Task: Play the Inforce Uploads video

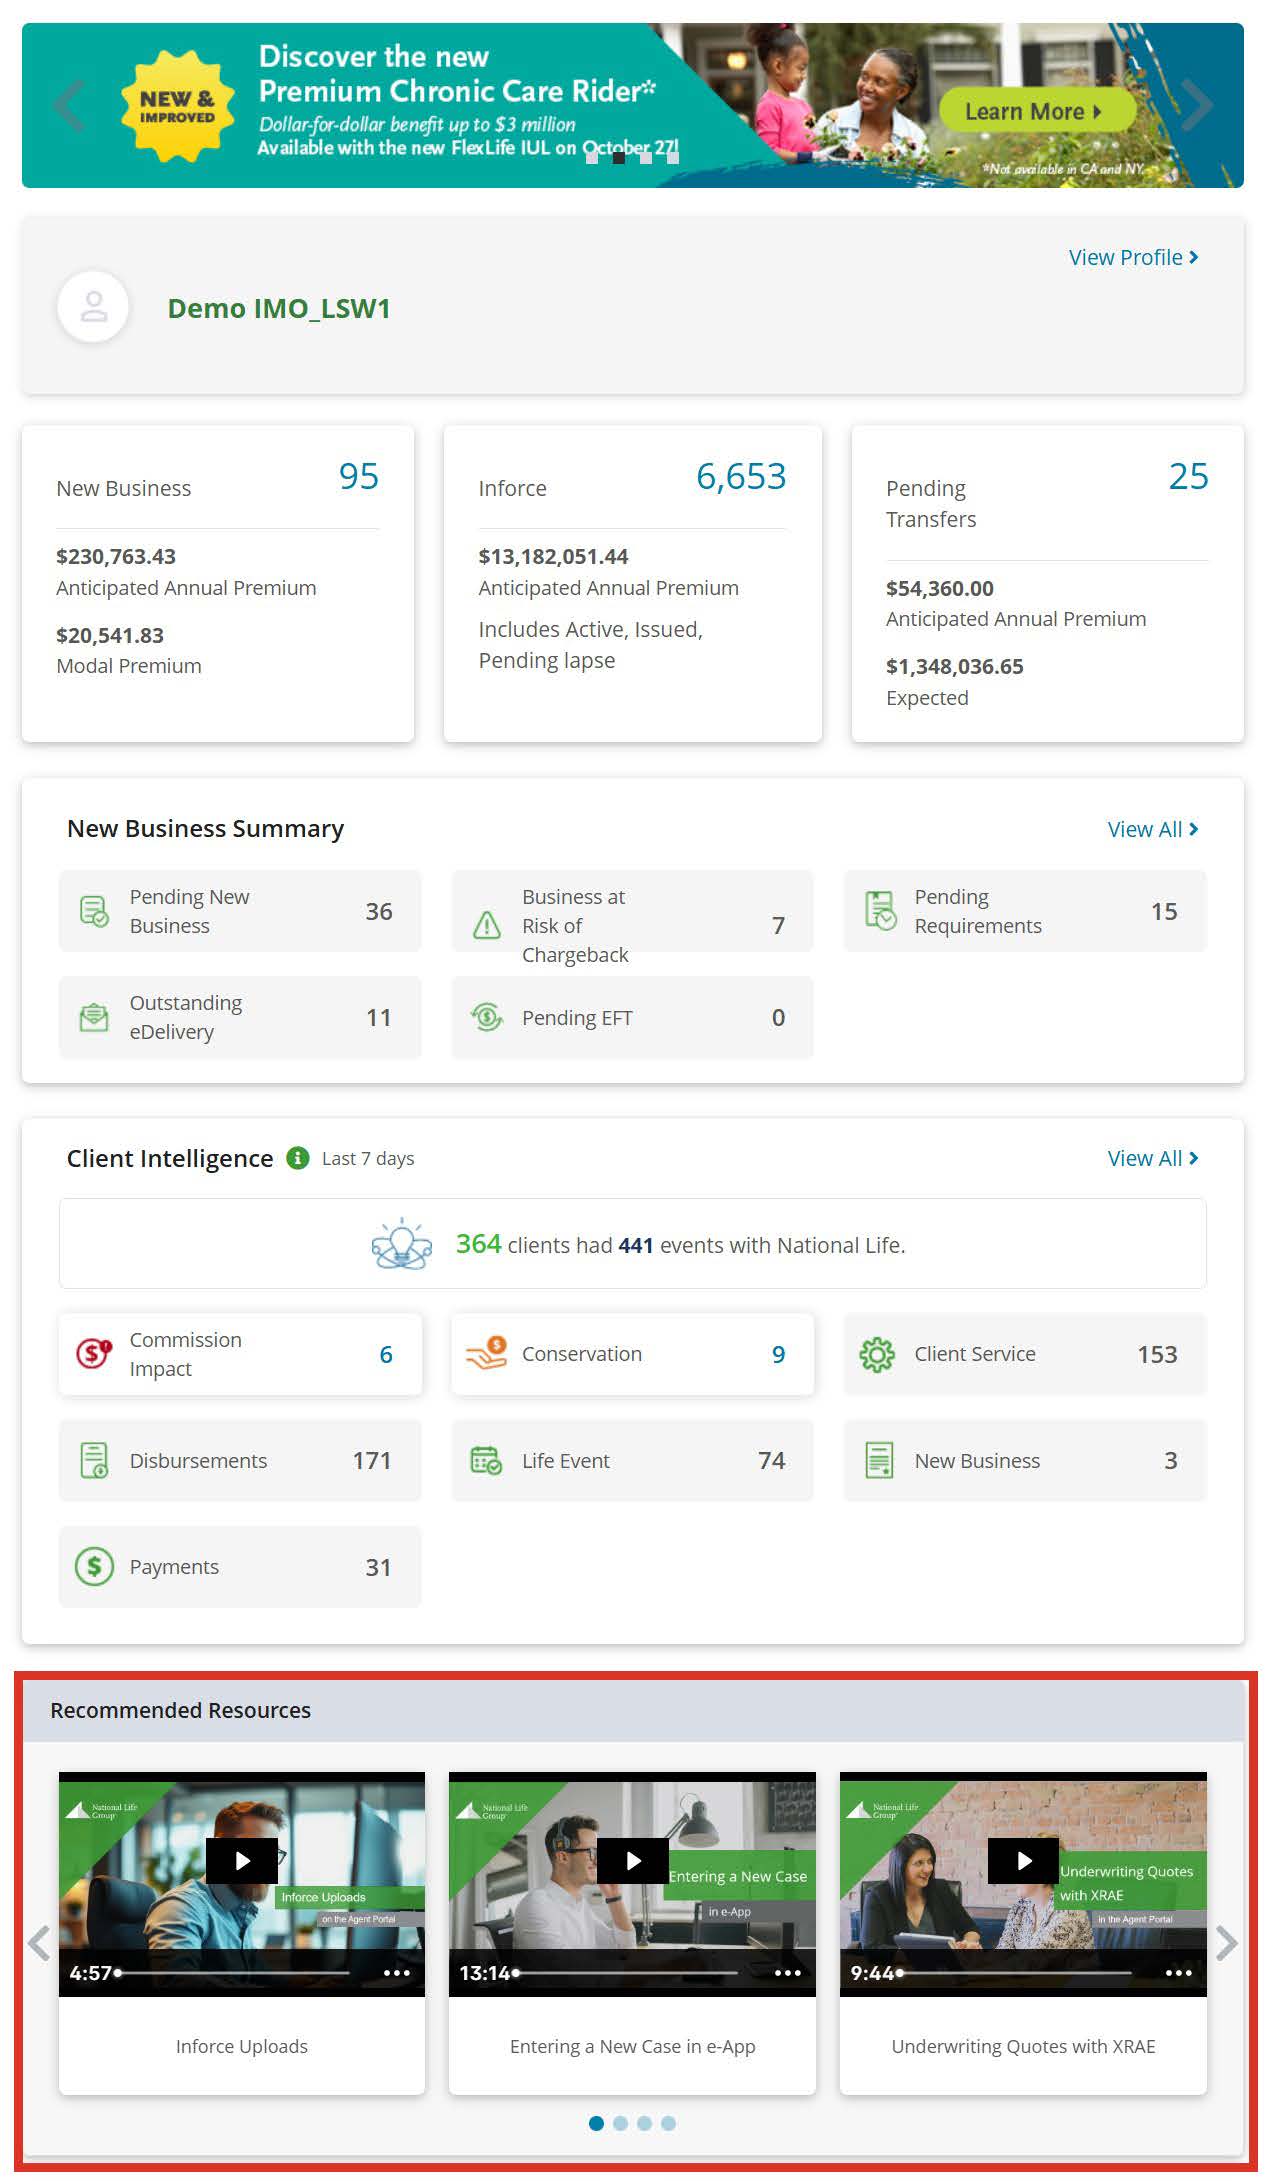Action: [242, 1860]
